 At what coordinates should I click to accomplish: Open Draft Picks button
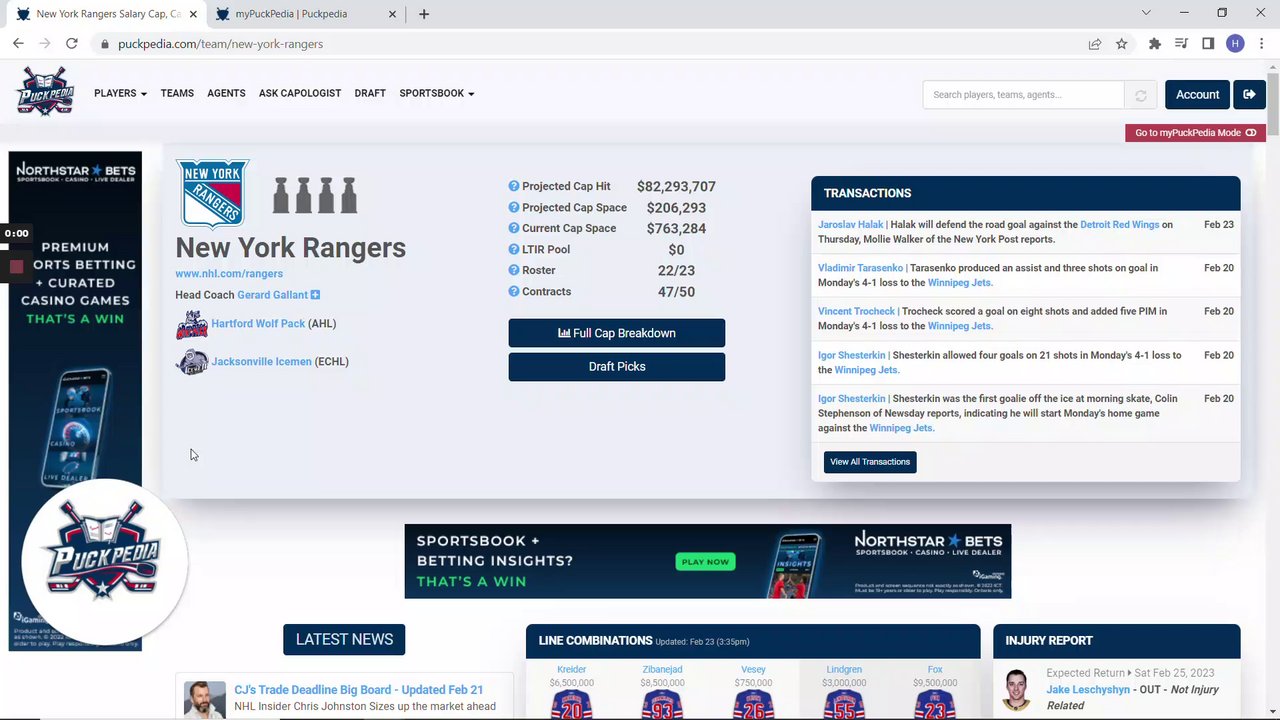point(617,366)
